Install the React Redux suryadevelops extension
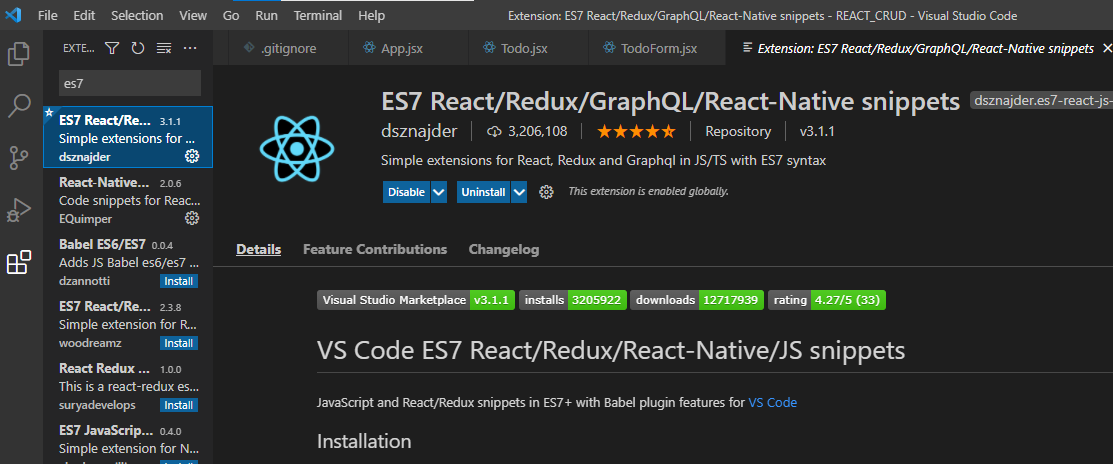This screenshot has width=1113, height=464. [x=179, y=405]
